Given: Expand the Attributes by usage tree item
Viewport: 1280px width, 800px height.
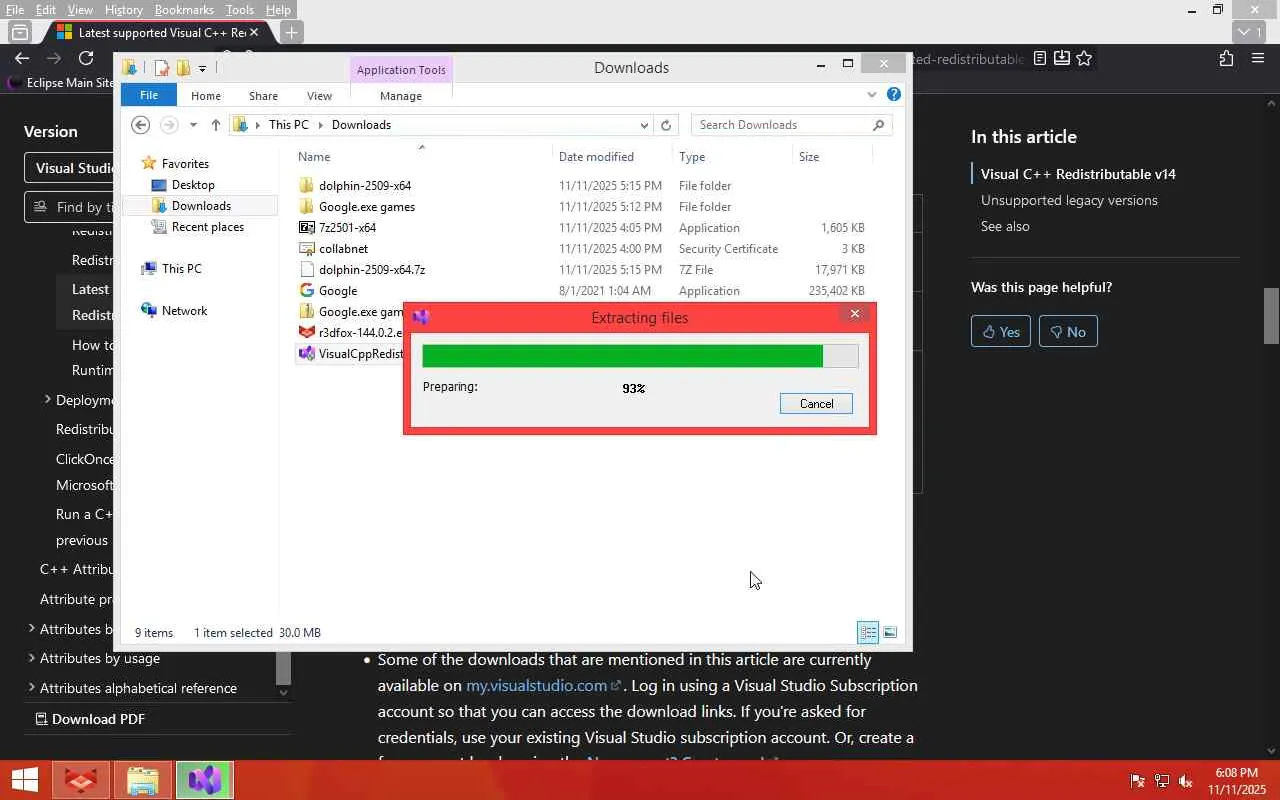Looking at the screenshot, I should click(31, 658).
